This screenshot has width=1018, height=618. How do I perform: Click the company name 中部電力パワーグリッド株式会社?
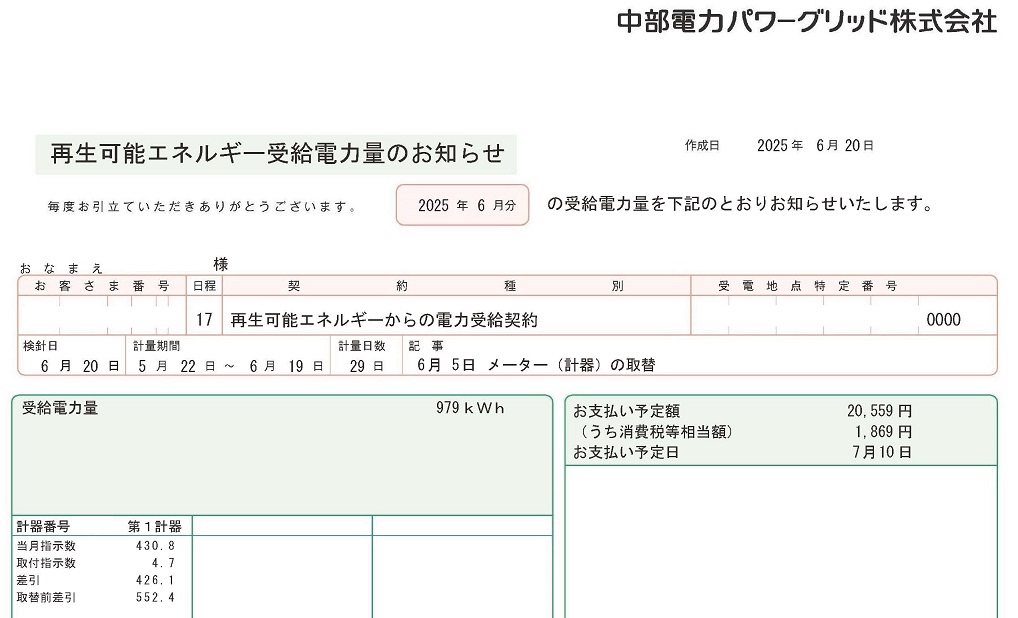coord(807,21)
